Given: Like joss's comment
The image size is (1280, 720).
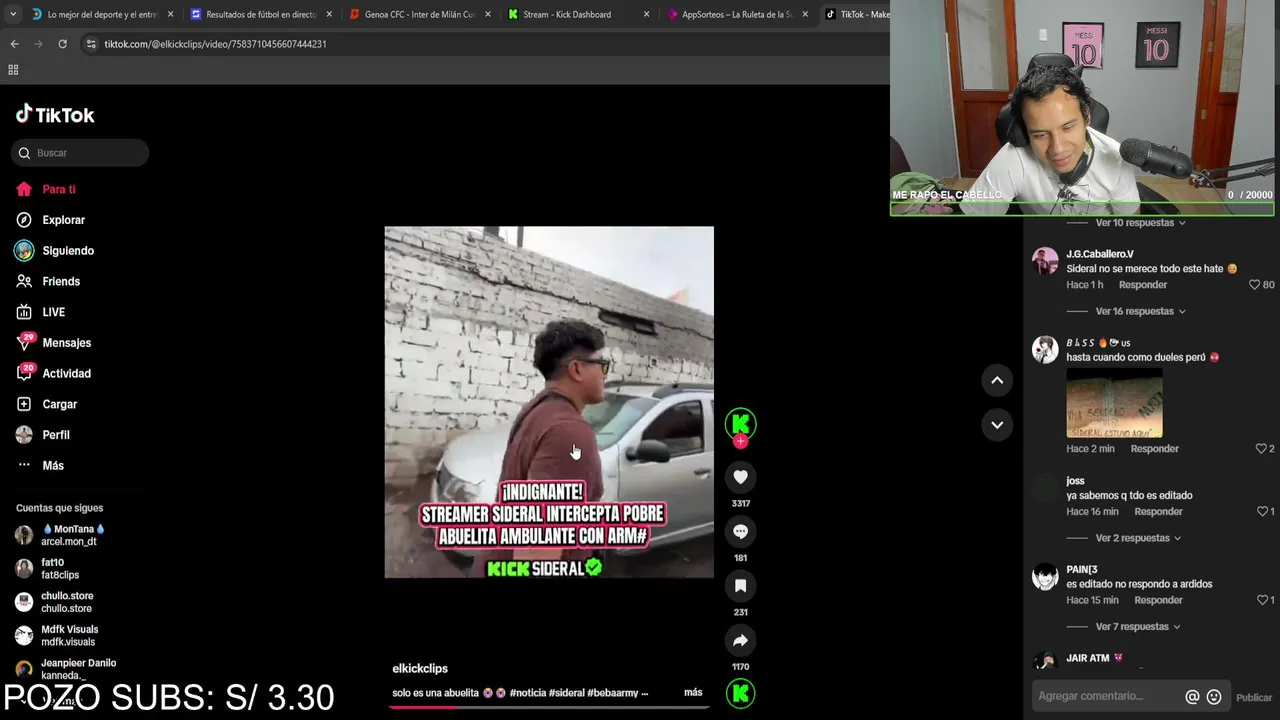Looking at the screenshot, I should click(1262, 512).
